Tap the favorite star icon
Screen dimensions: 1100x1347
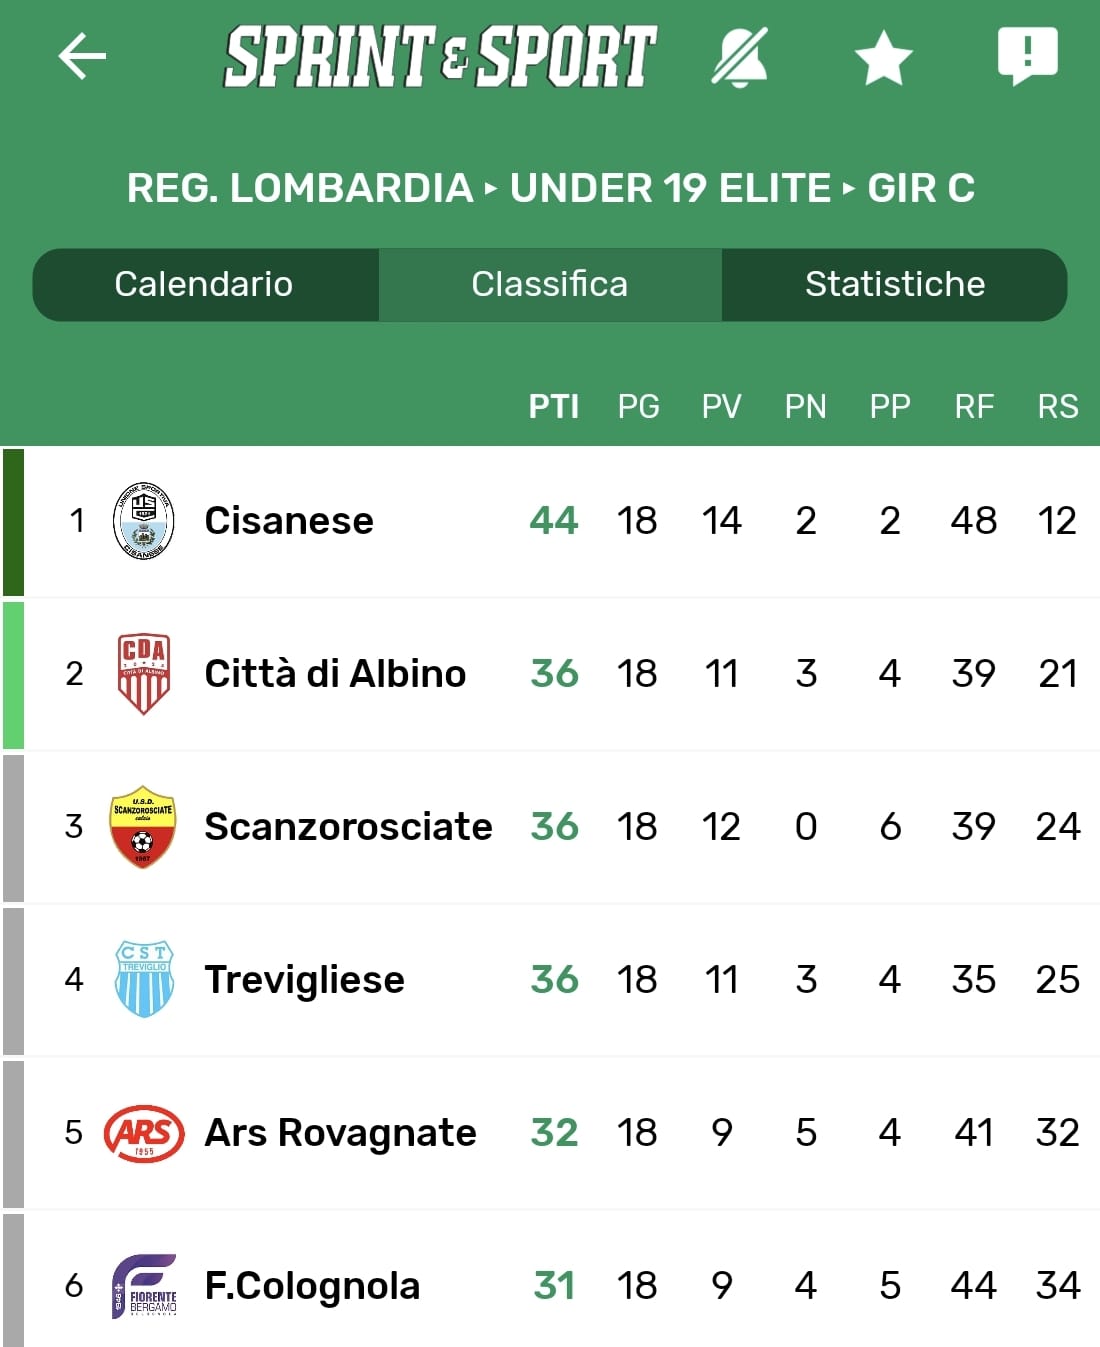[884, 57]
